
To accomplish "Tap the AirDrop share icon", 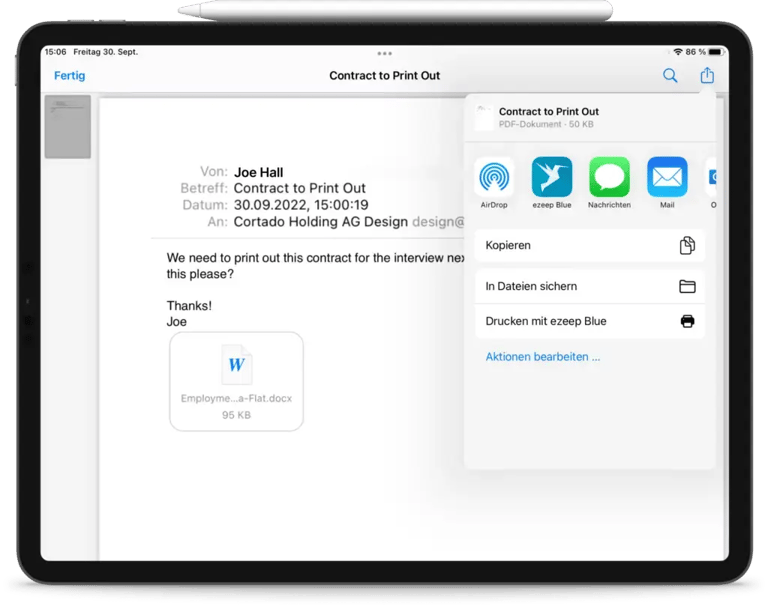I will pyautogui.click(x=494, y=177).
